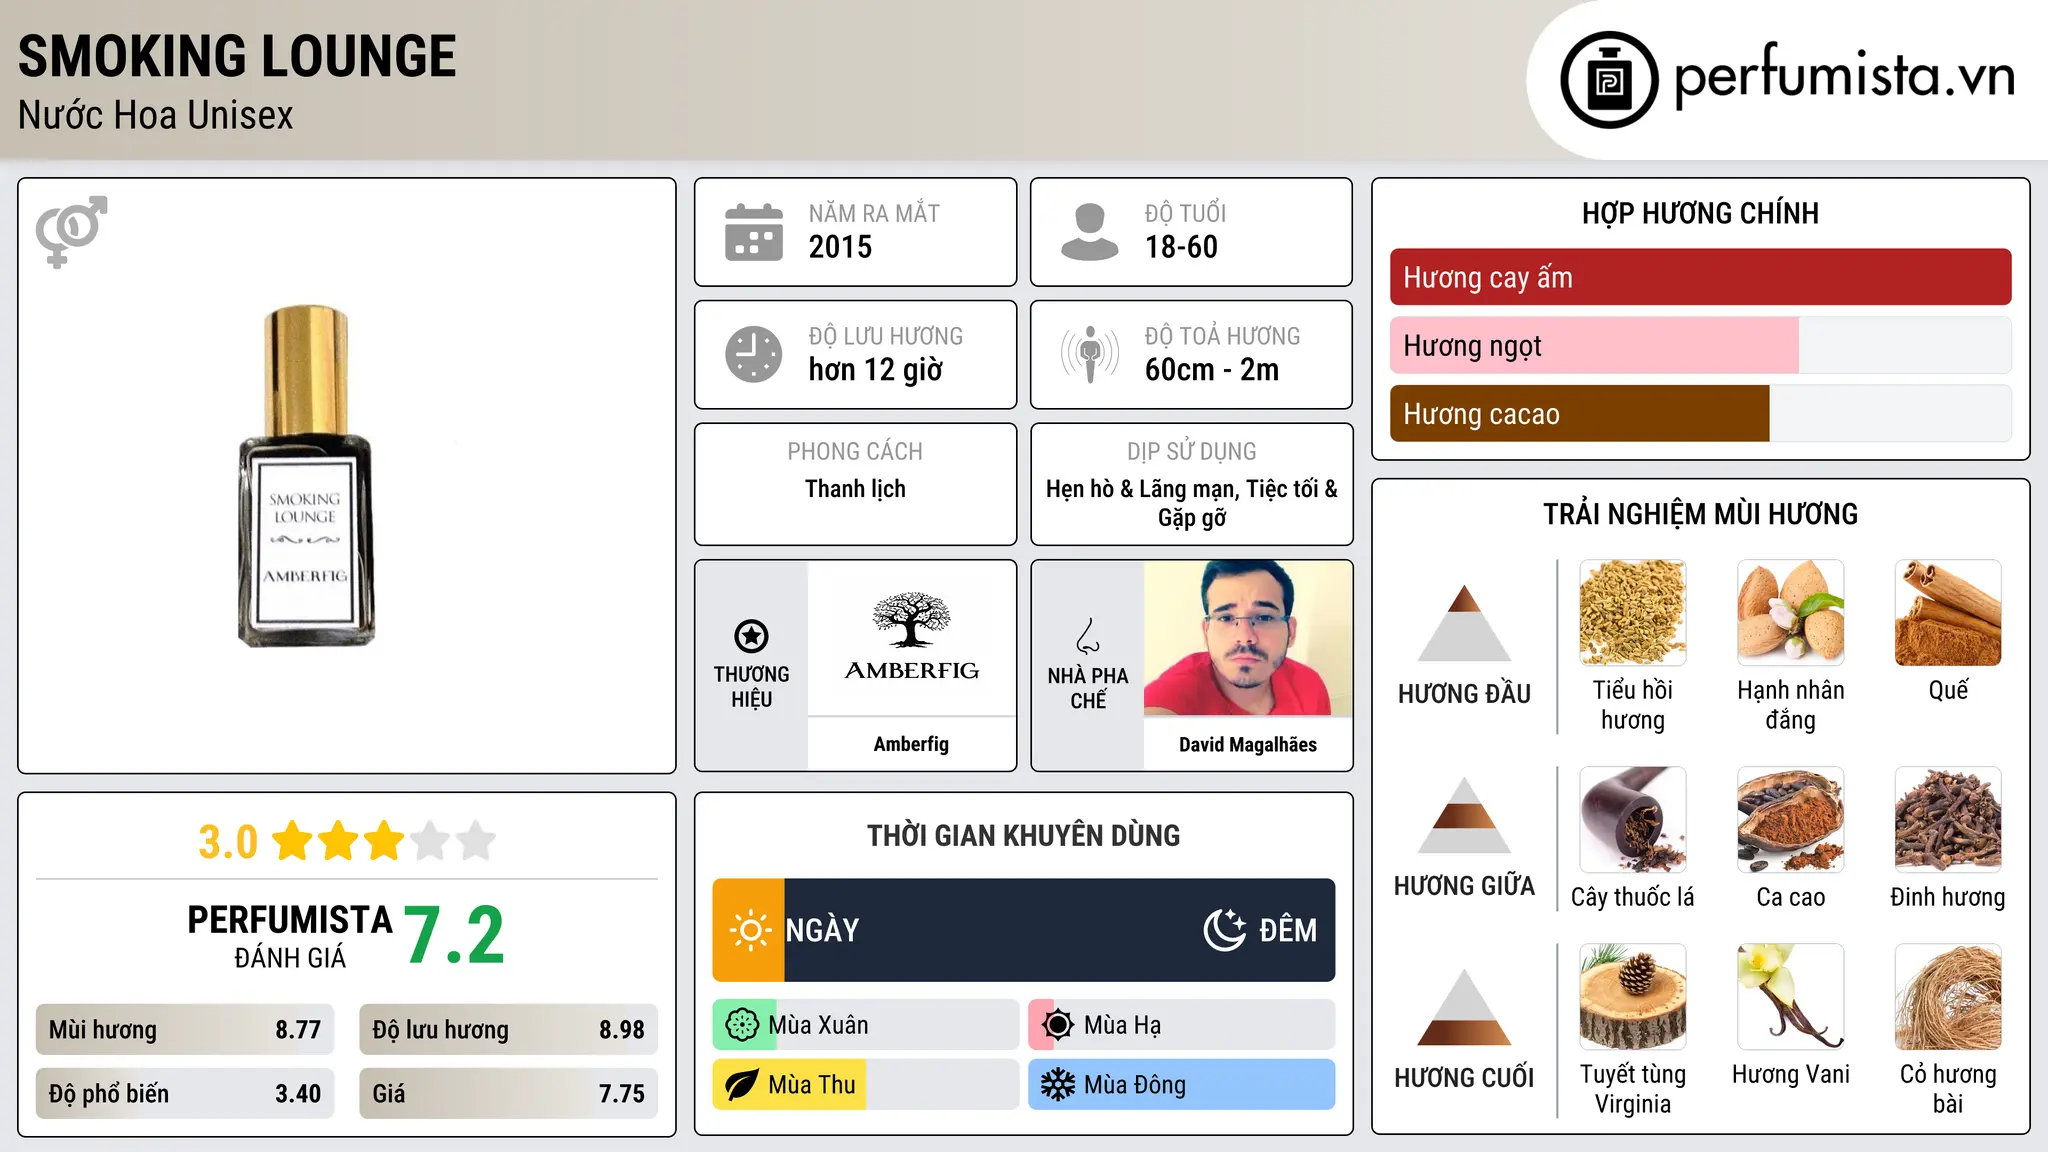
Task: Select the Tiểu hồi hương note image
Action: (x=1633, y=613)
